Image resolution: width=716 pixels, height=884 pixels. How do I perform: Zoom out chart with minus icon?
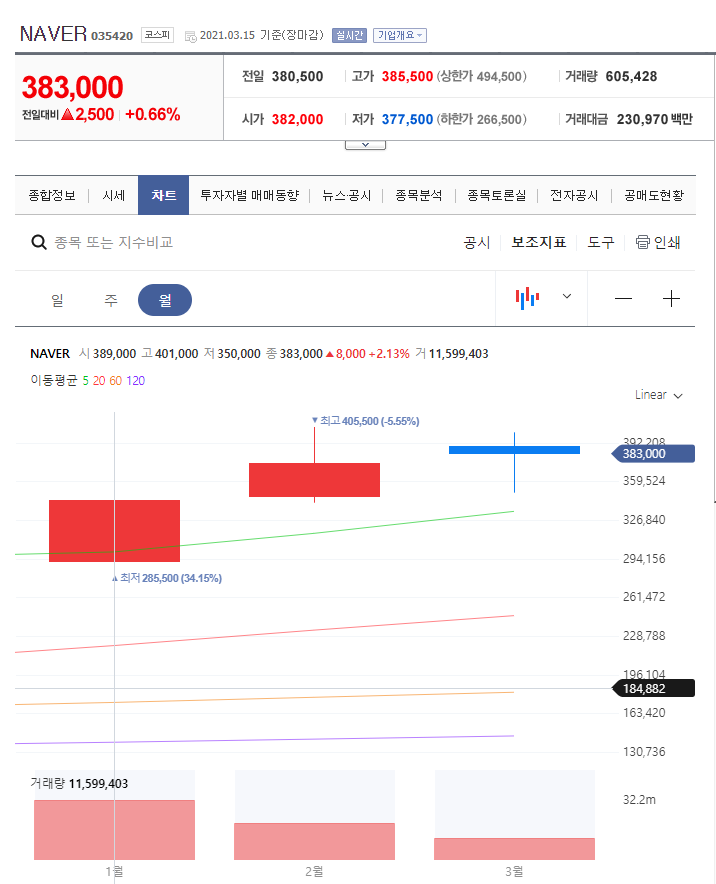click(x=623, y=298)
